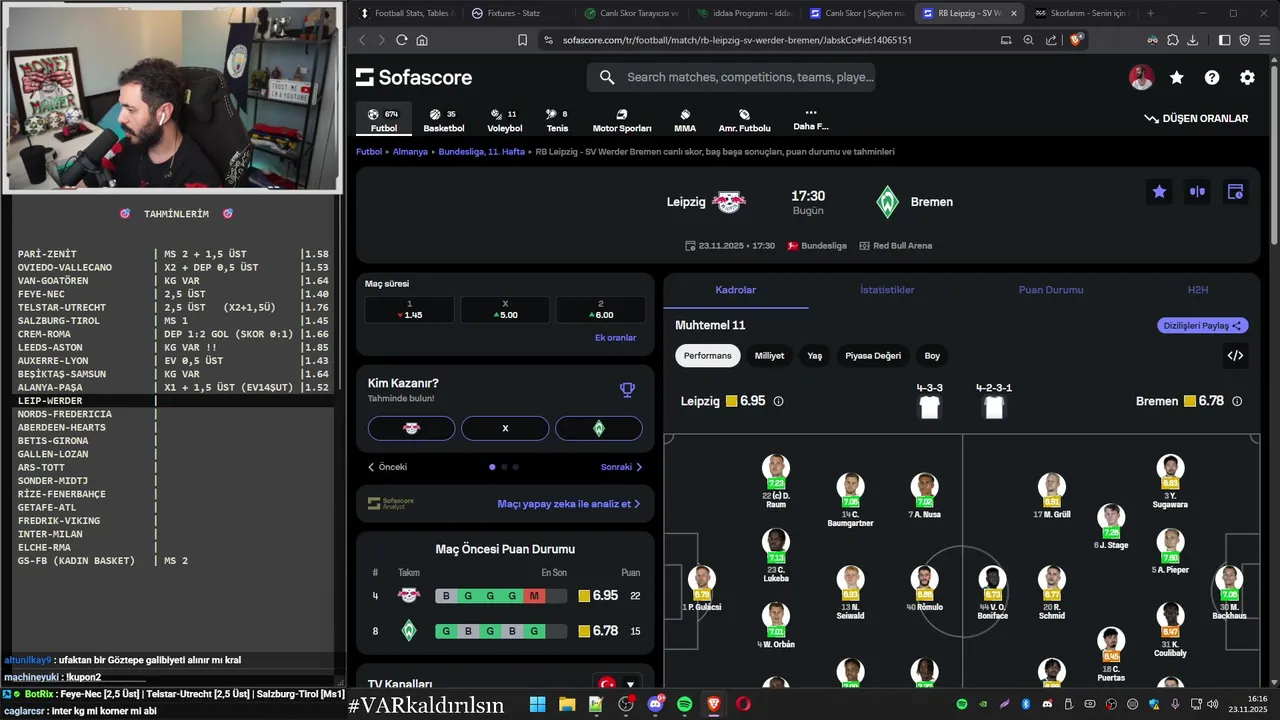Click the browser reload button

click(402, 40)
